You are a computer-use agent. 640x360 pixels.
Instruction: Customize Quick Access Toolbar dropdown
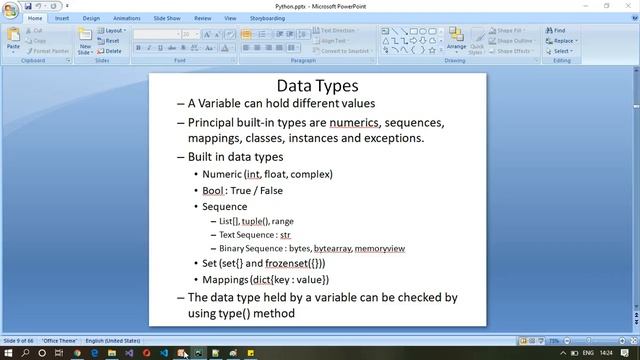tap(67, 6)
